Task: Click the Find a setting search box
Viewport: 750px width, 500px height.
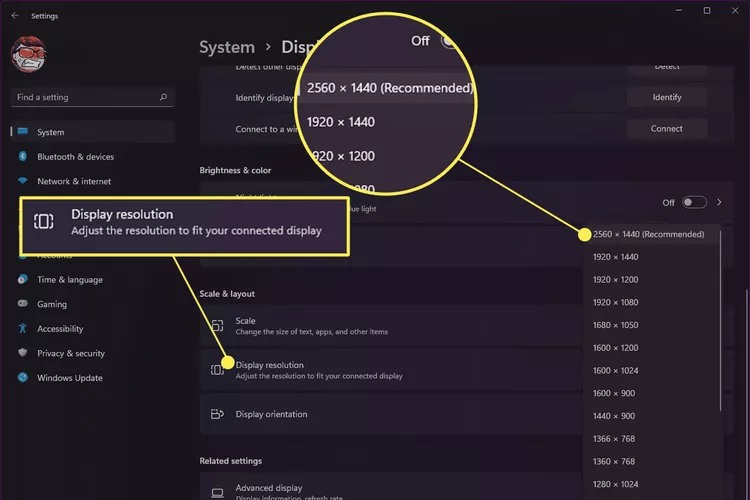Action: pyautogui.click(x=85, y=98)
